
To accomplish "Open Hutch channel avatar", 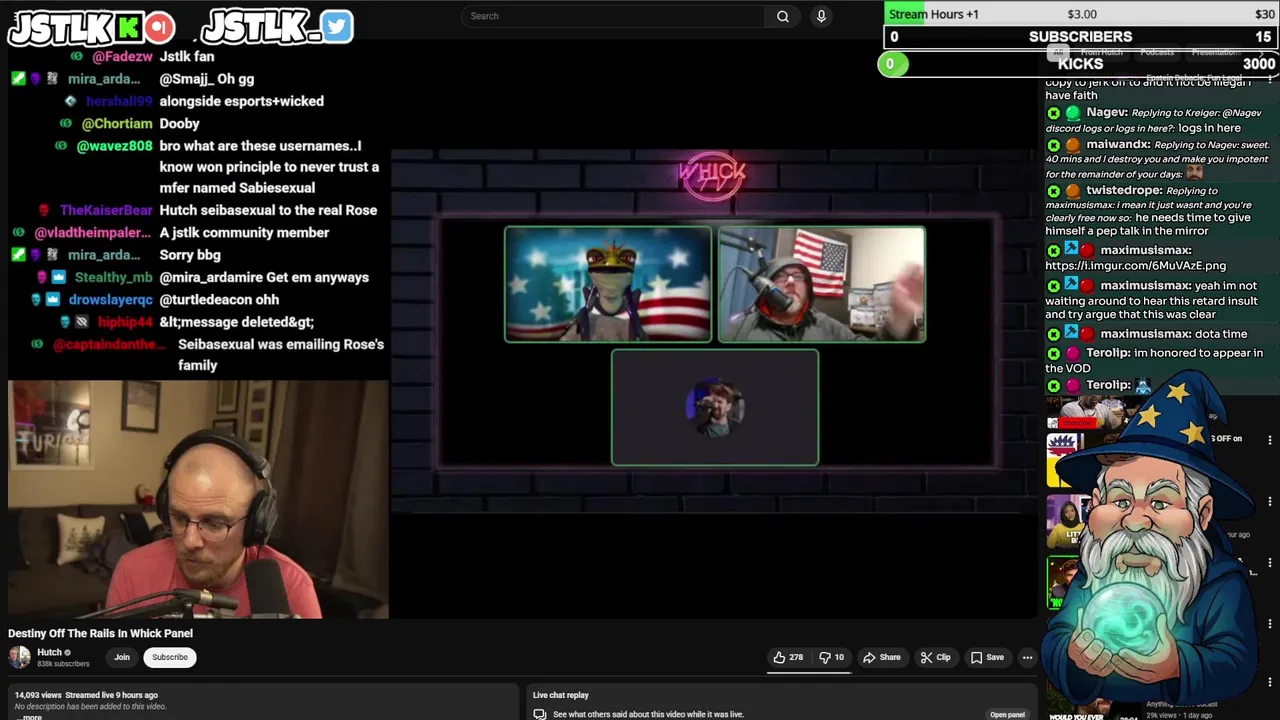I will pyautogui.click(x=19, y=657).
